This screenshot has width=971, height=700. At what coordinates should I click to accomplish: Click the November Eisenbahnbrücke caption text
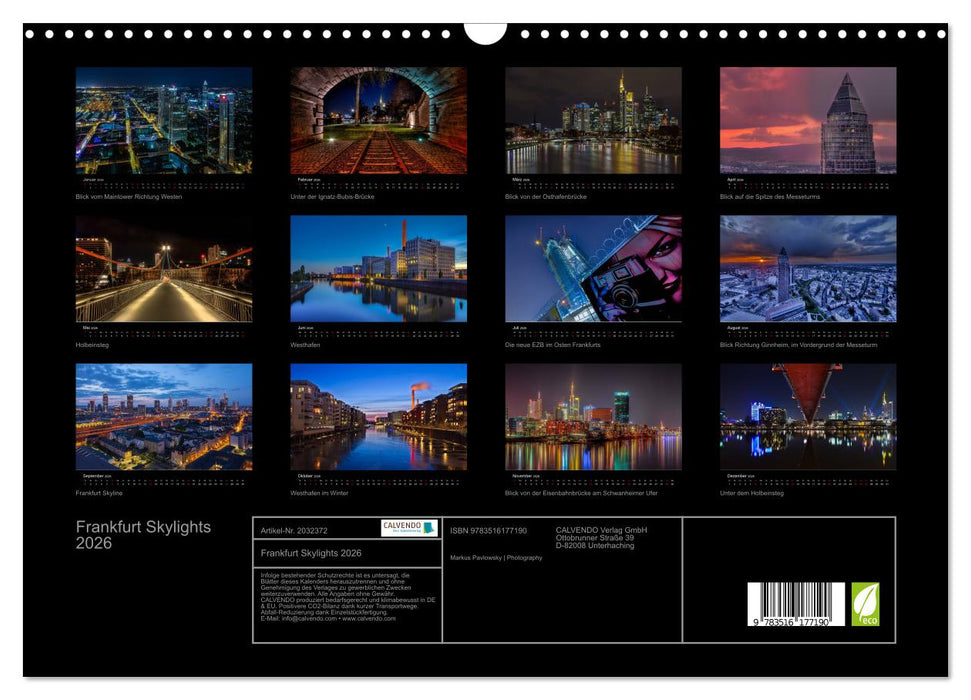click(584, 490)
